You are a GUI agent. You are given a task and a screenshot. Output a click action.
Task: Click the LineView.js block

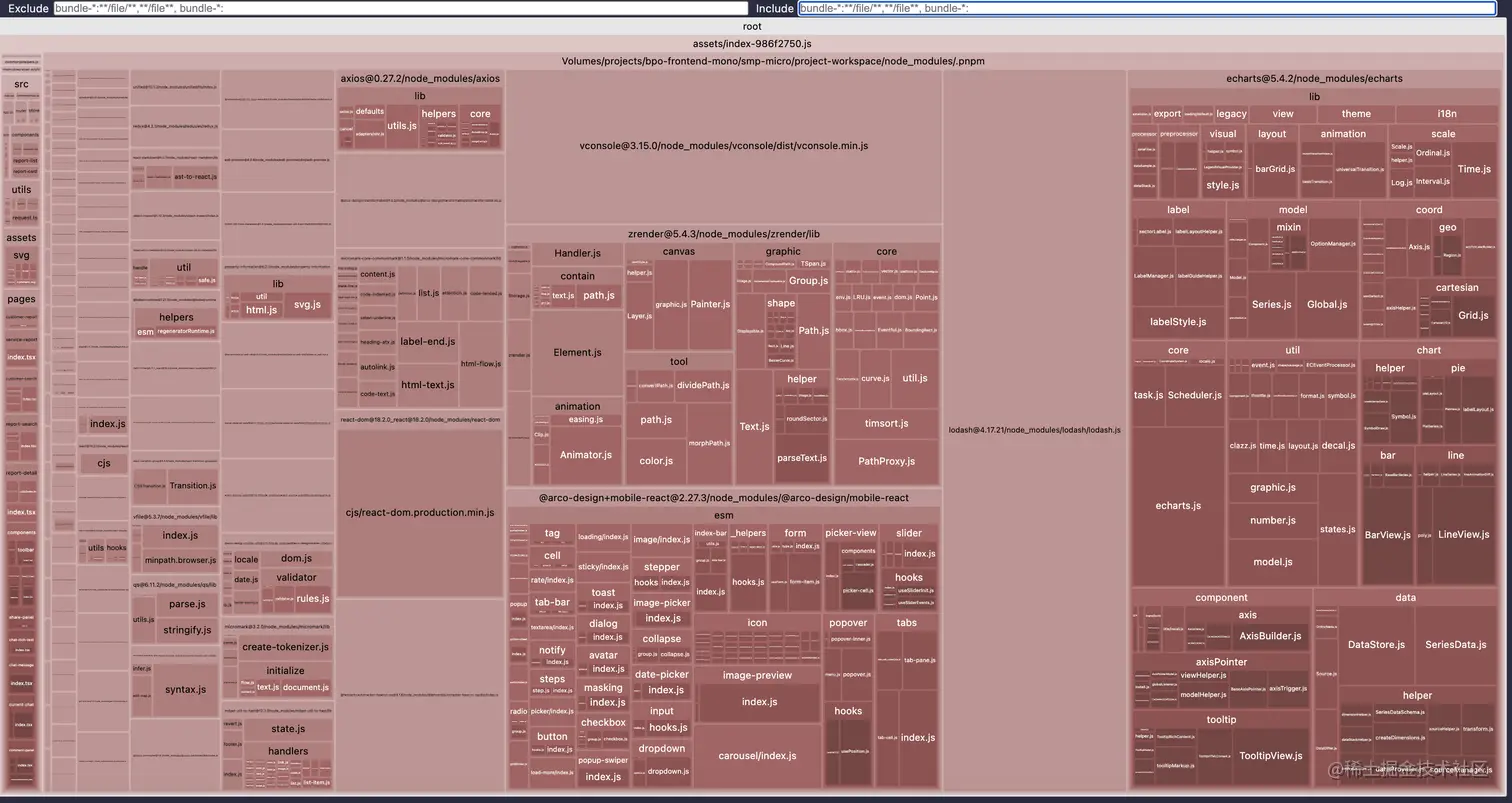(1464, 535)
